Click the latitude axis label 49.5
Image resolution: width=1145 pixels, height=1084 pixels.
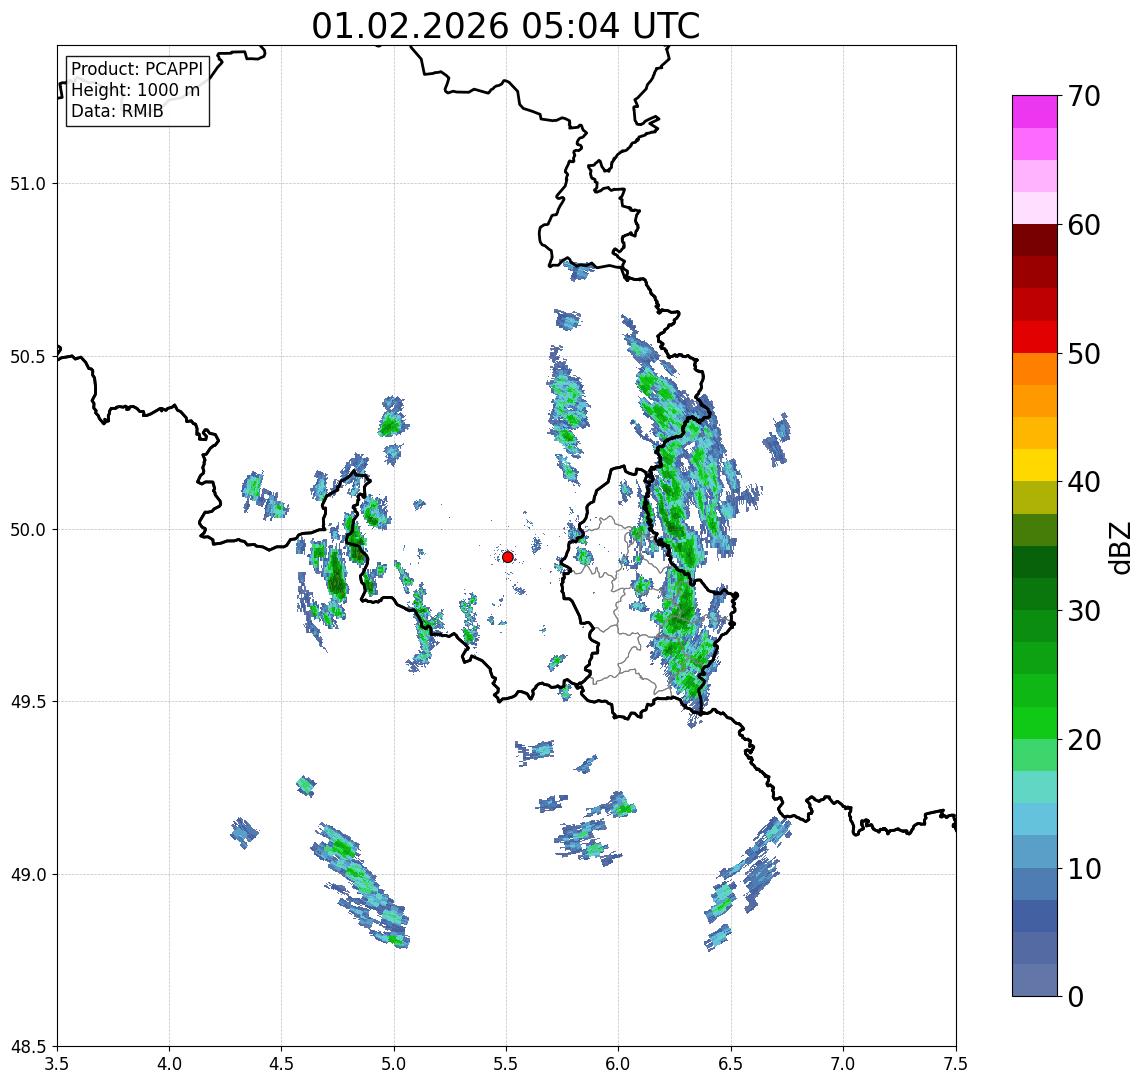pos(28,702)
